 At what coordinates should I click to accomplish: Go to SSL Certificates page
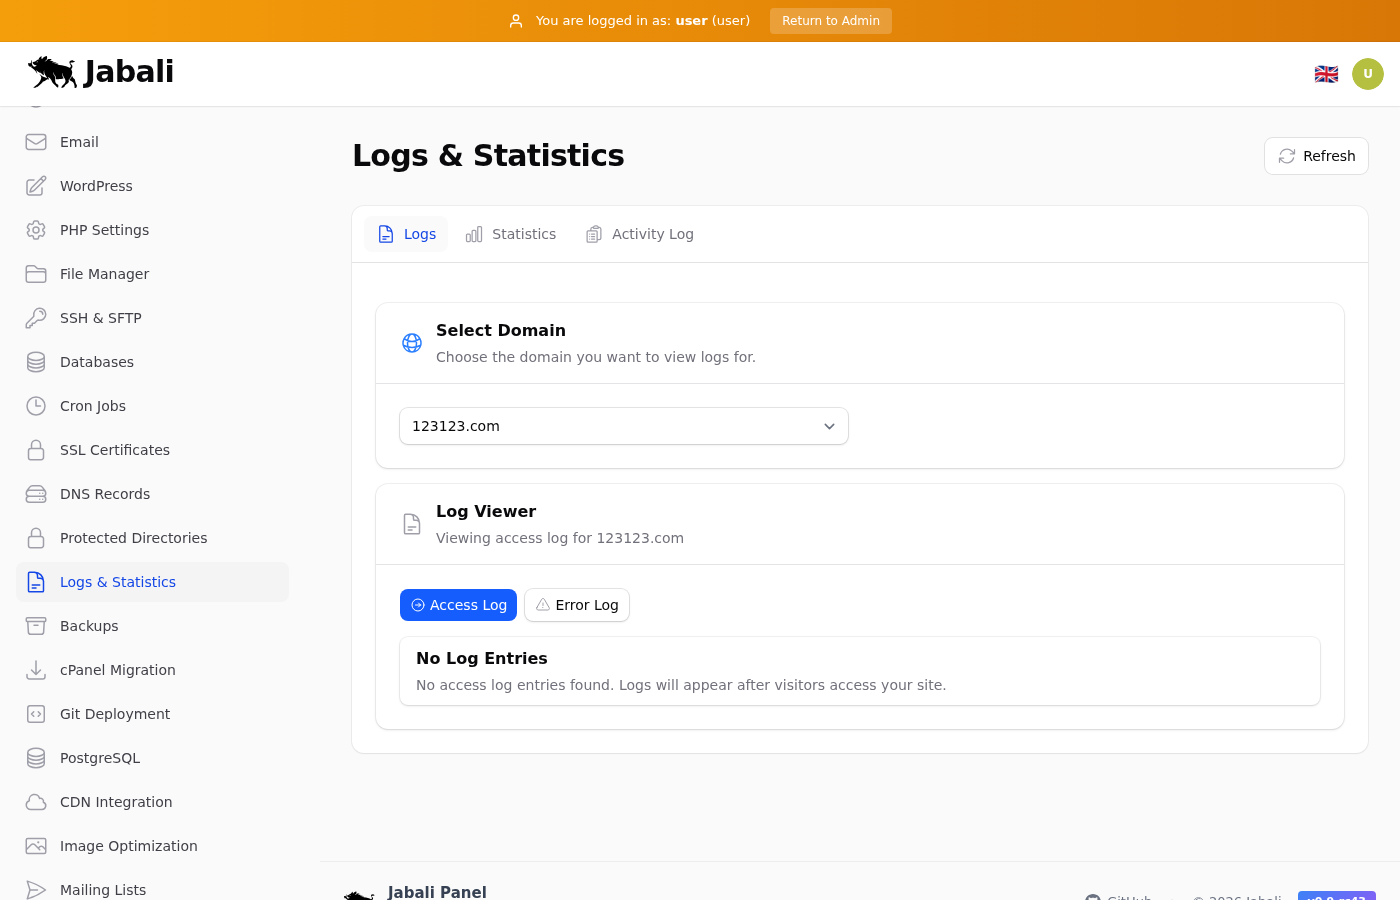[x=114, y=450]
